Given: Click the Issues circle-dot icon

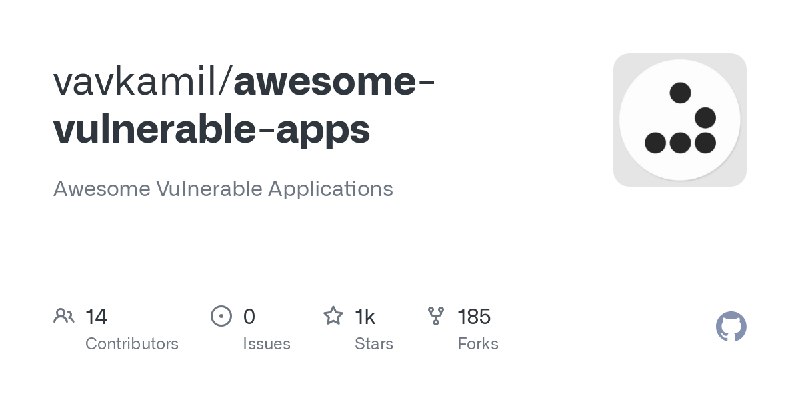Looking at the screenshot, I should point(221,316).
